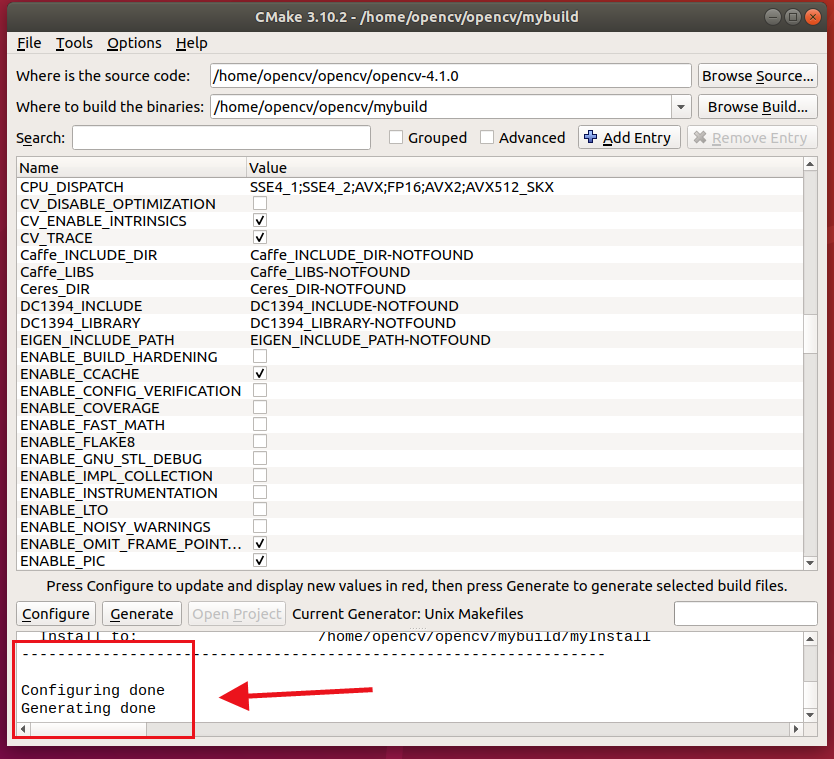Image resolution: width=834 pixels, height=759 pixels.
Task: Toggle ENABLE_IMPL_COLLECTION checkbox
Action: [x=260, y=476]
